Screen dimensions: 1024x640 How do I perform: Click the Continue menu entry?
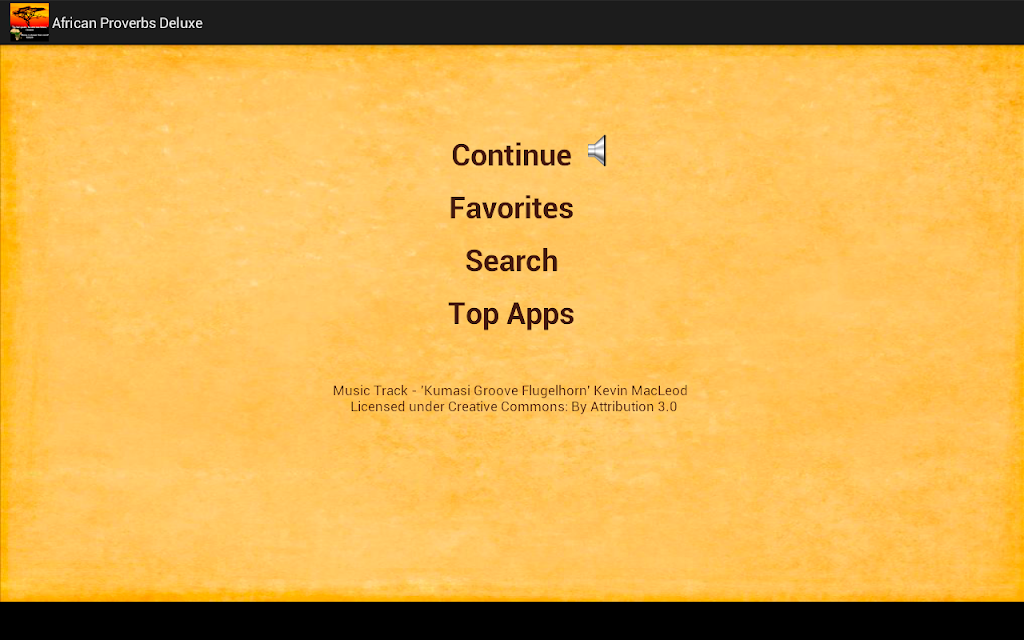click(x=511, y=155)
